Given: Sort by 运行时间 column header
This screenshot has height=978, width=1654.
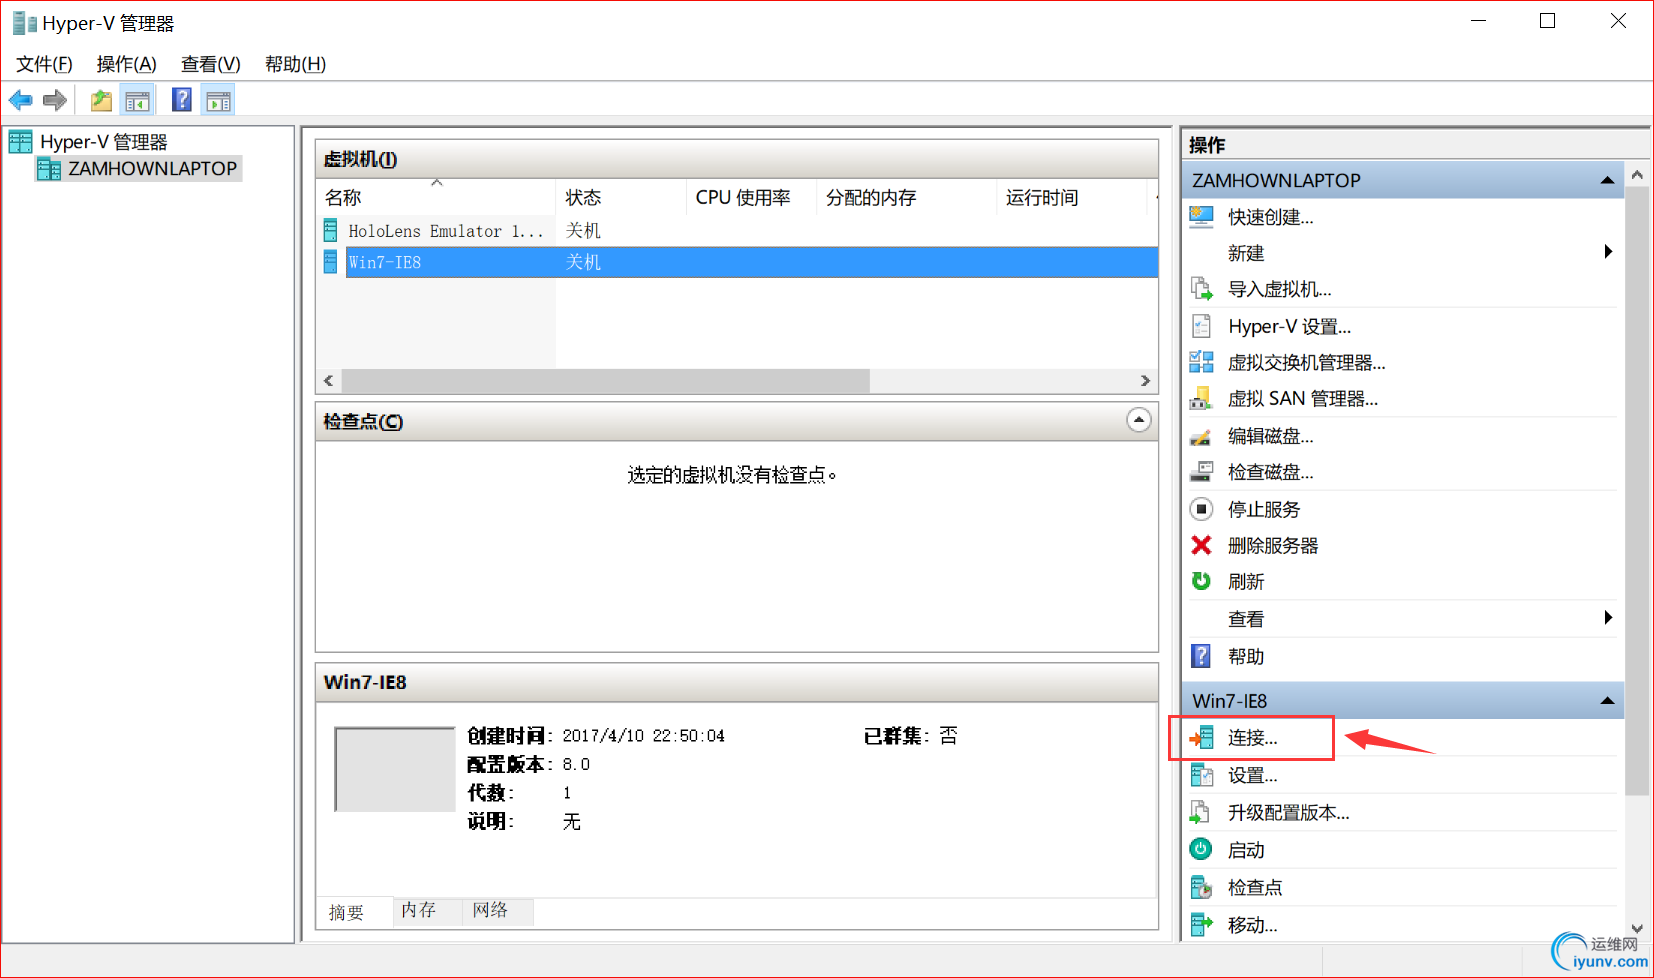Looking at the screenshot, I should [1072, 197].
